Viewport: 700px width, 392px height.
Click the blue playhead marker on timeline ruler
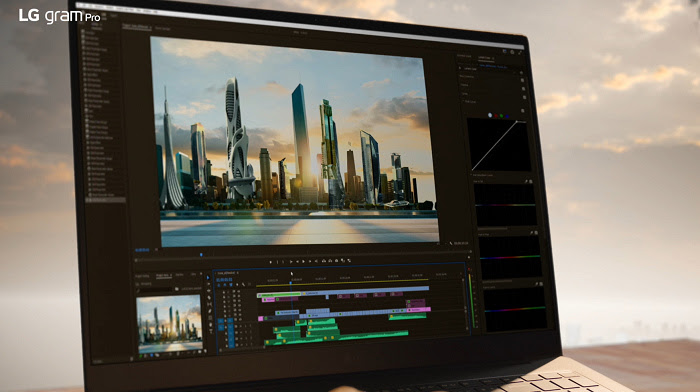291,283
